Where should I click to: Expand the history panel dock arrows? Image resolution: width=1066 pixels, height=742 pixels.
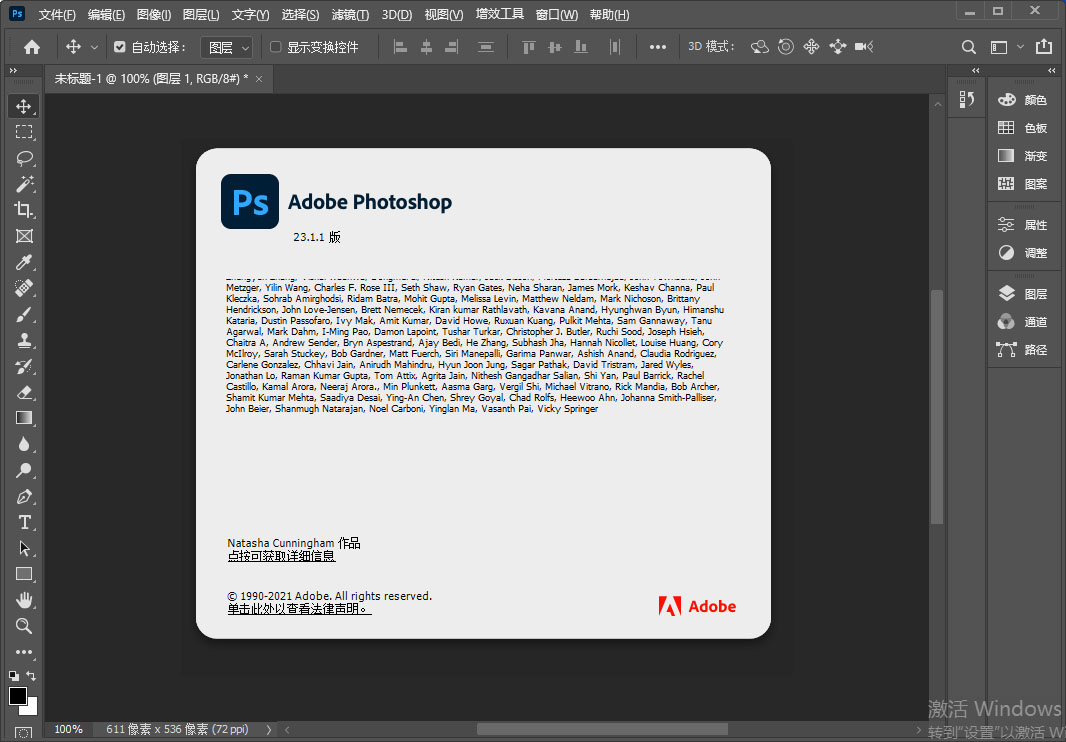(x=976, y=70)
